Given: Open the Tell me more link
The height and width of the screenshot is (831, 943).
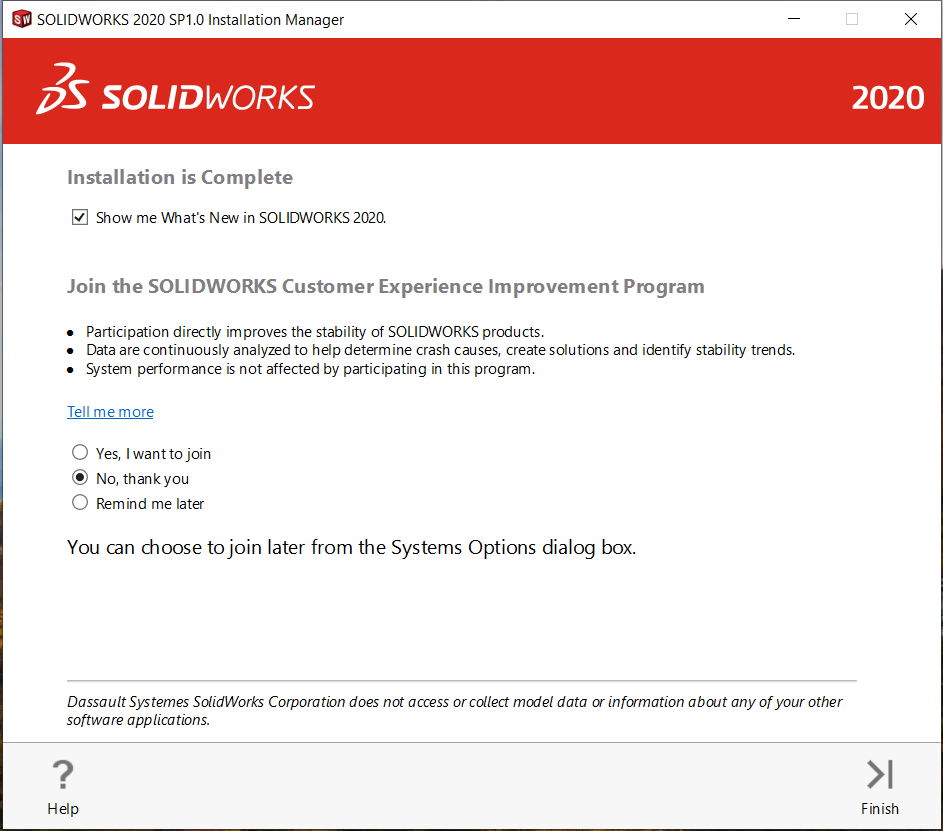Looking at the screenshot, I should [x=110, y=412].
